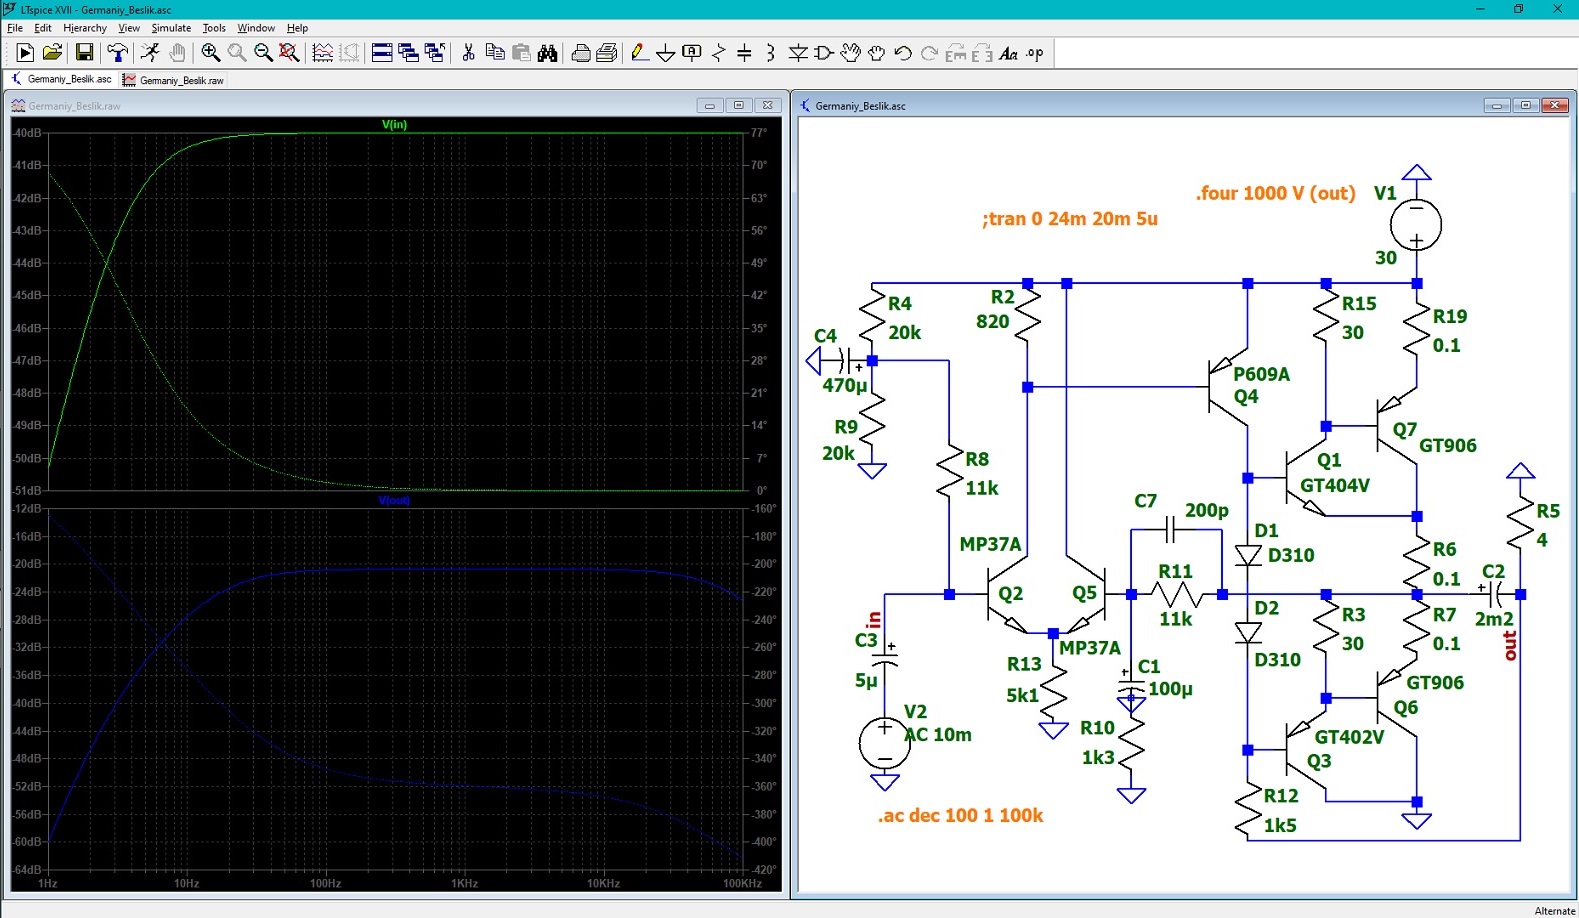Click the .ac dec 100 1 100k directive

(960, 815)
